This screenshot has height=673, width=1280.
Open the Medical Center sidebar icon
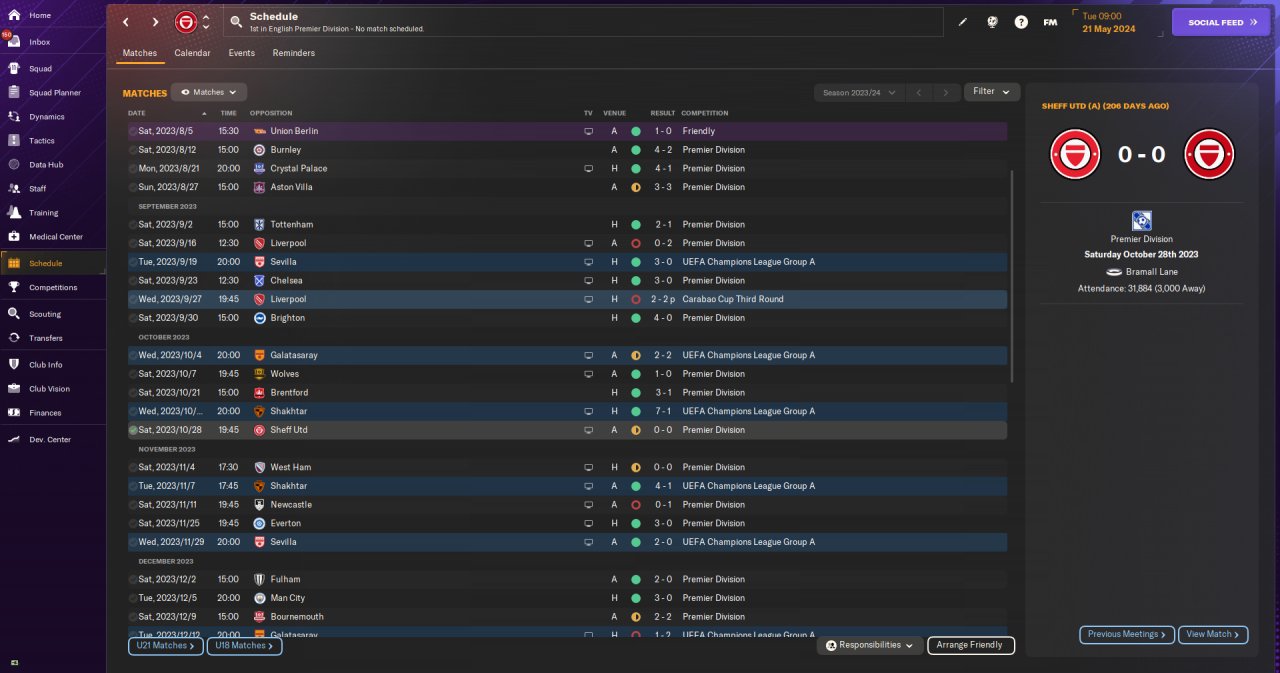click(x=14, y=237)
